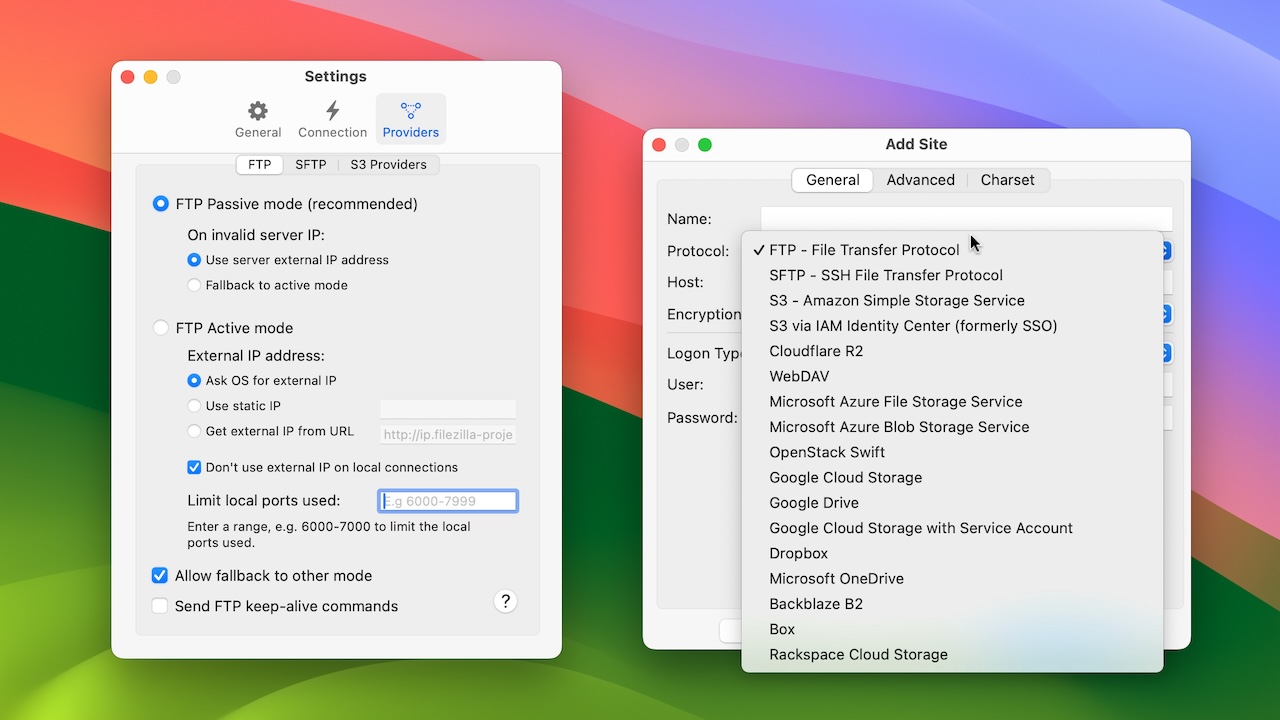Choose WebDAV from the protocol list
The image size is (1280, 720).
coord(952,376)
